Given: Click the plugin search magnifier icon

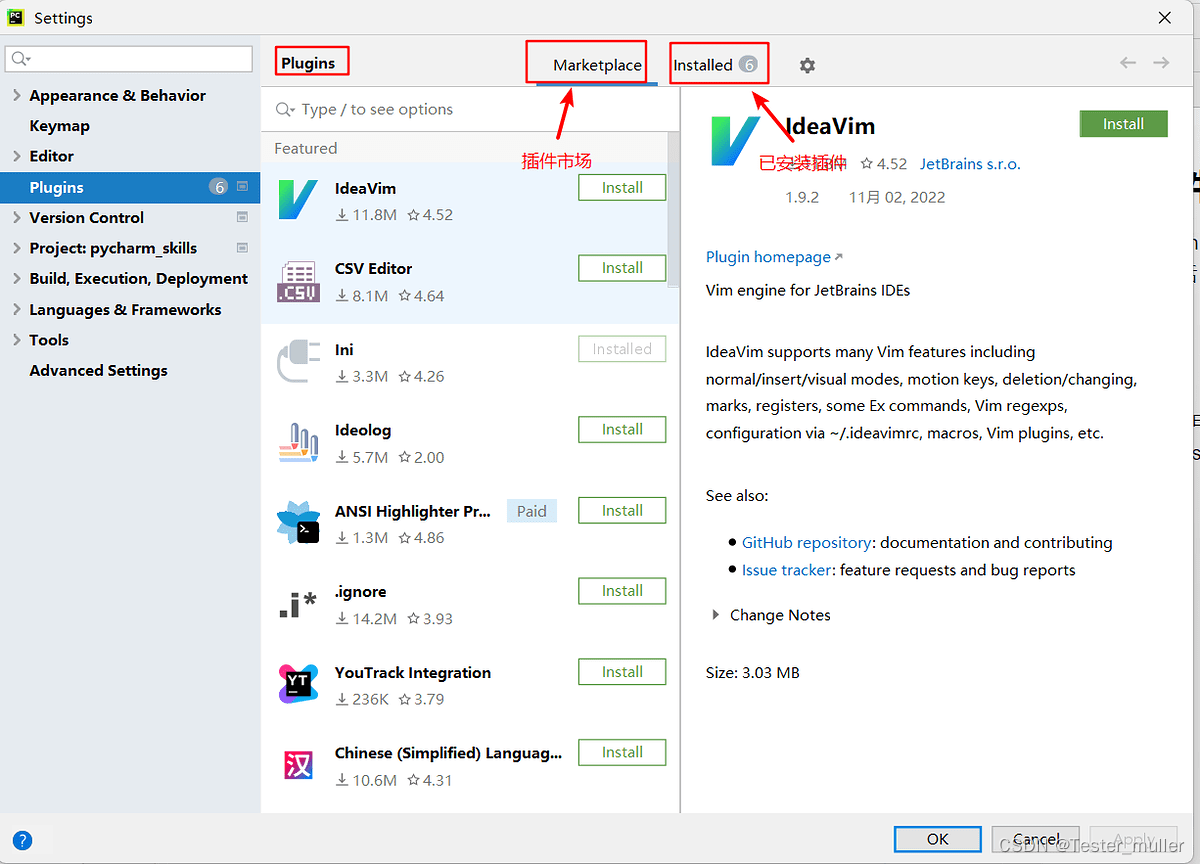Looking at the screenshot, I should (x=286, y=109).
